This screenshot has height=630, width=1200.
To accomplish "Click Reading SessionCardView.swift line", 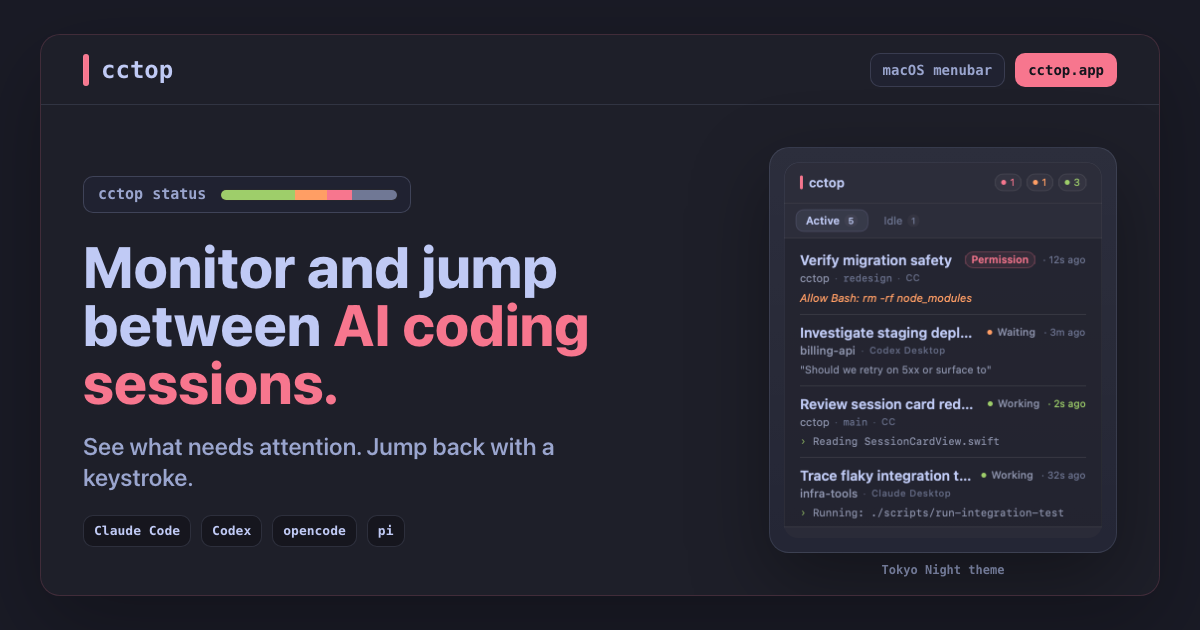I will click(900, 441).
